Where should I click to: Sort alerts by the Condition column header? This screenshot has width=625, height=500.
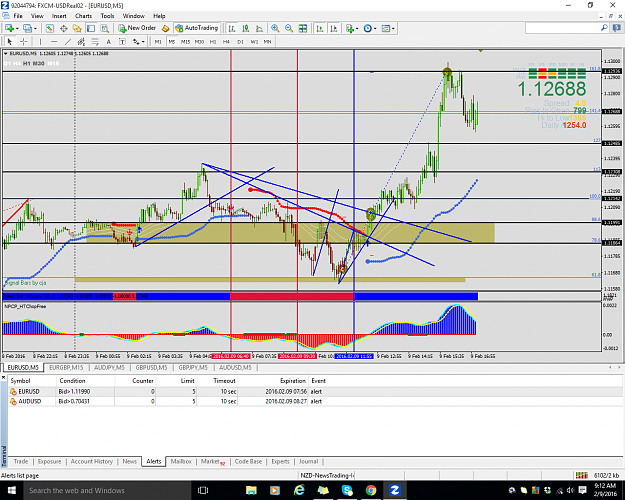(x=72, y=381)
